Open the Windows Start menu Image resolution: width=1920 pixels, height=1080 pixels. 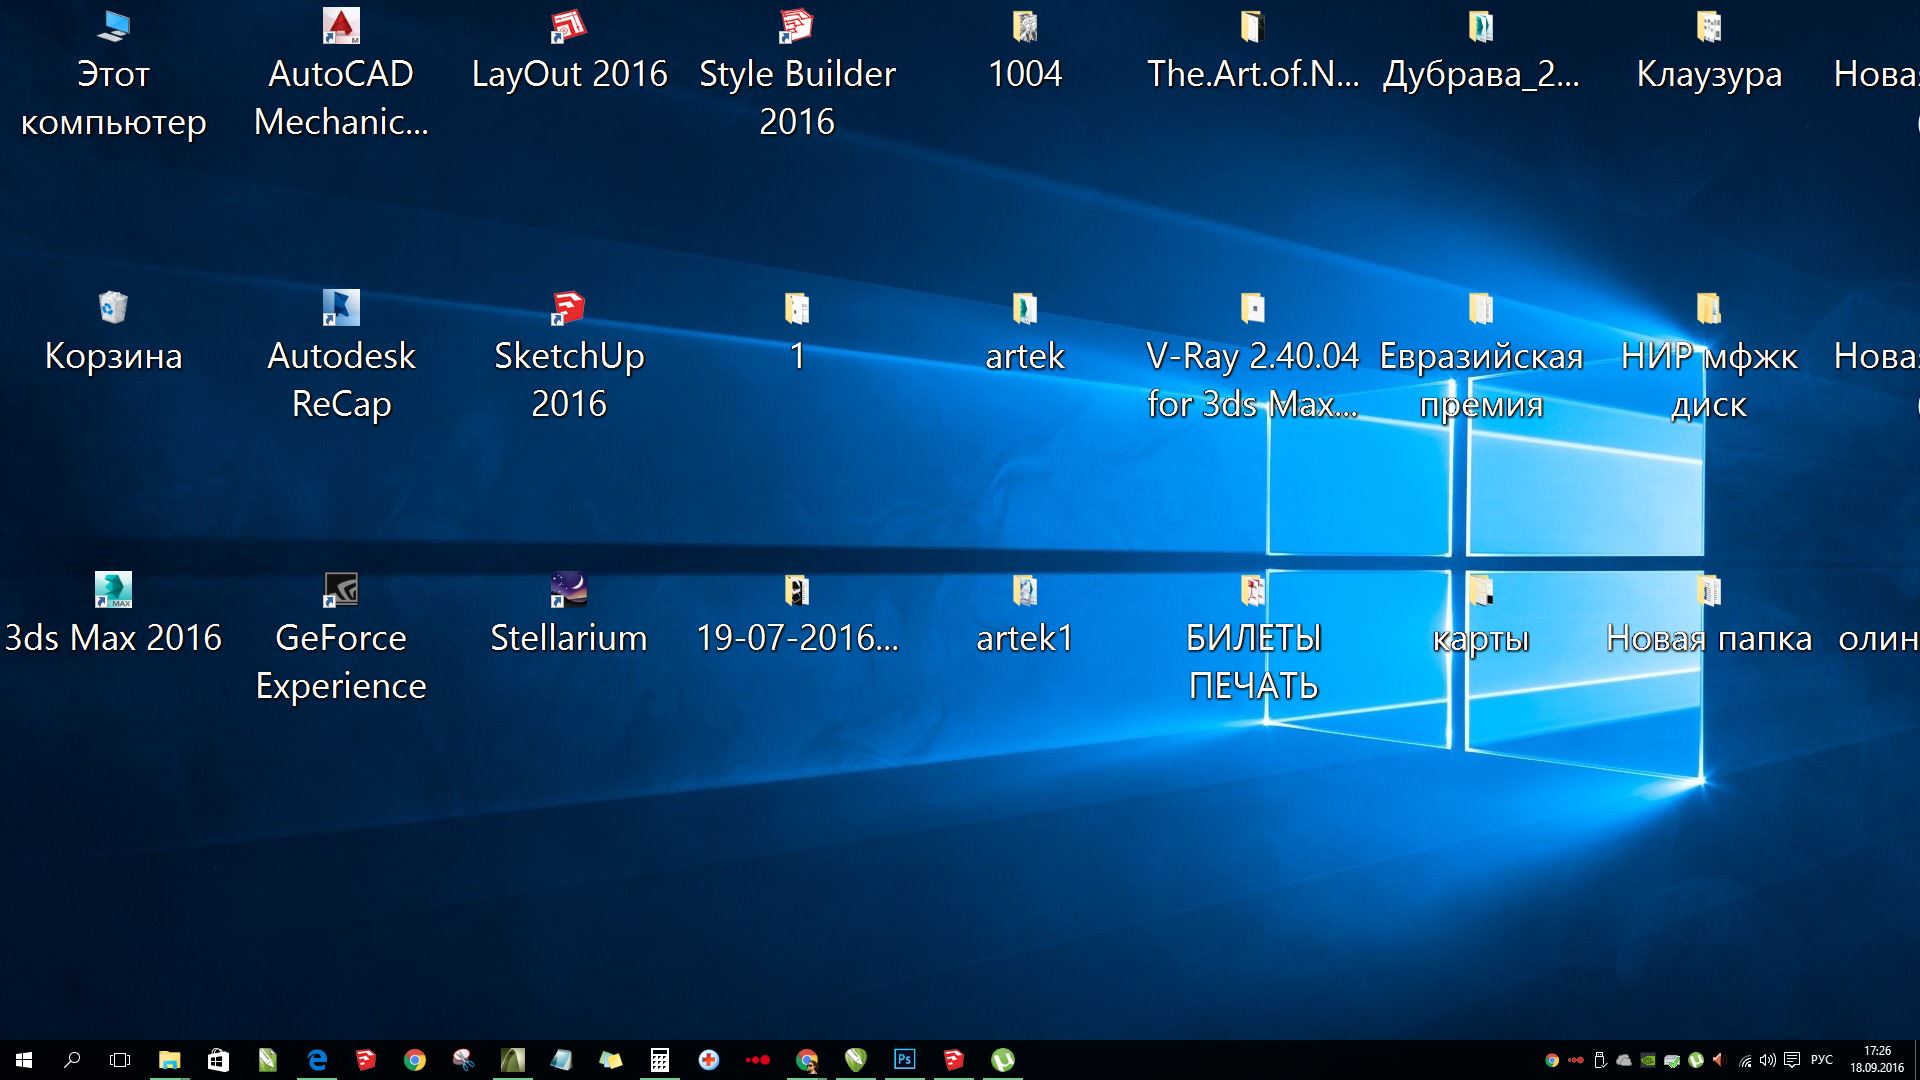click(24, 1060)
